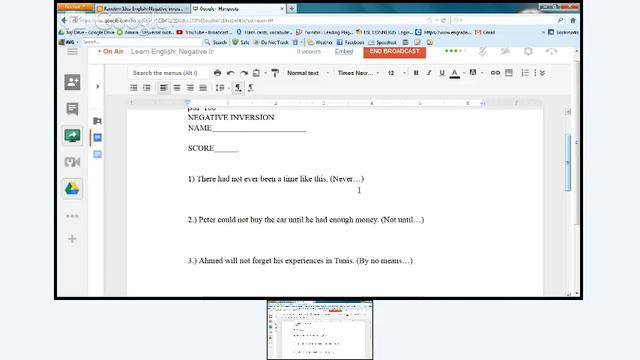Click Search the menus input field
This screenshot has width=640, height=360.
pyautogui.click(x=169, y=73)
